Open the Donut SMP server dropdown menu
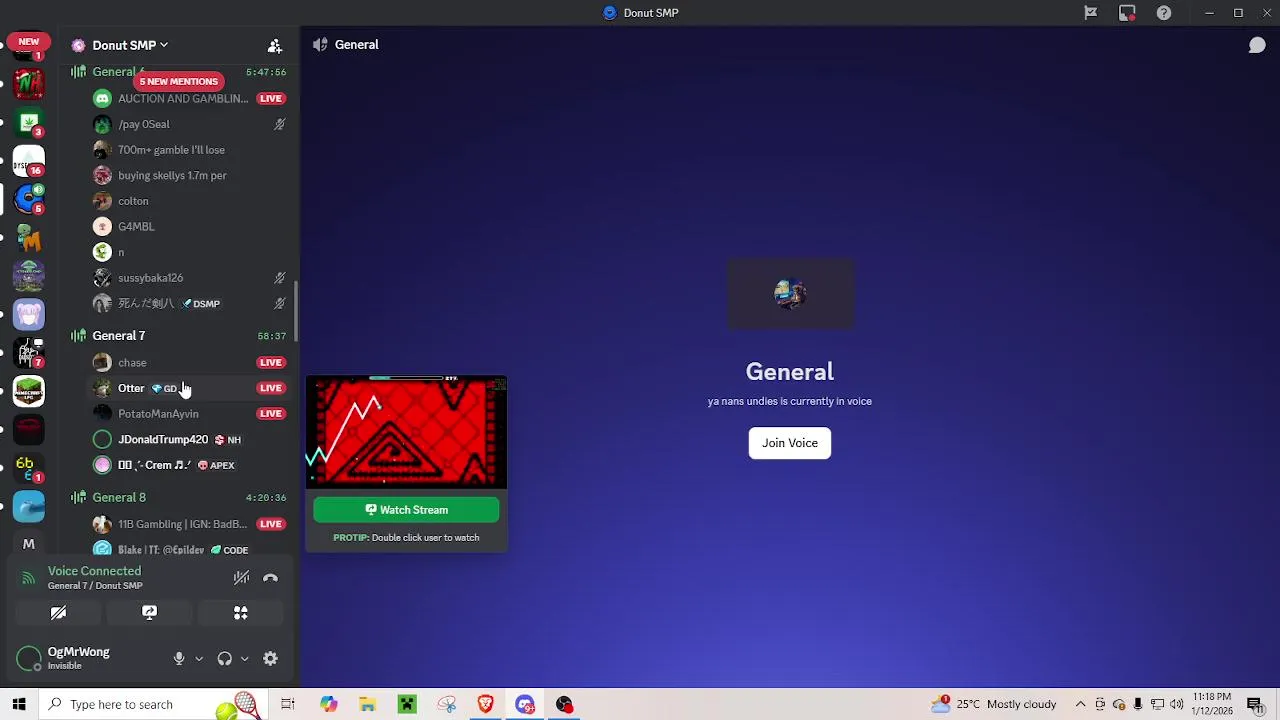1280x720 pixels. pyautogui.click(x=130, y=45)
